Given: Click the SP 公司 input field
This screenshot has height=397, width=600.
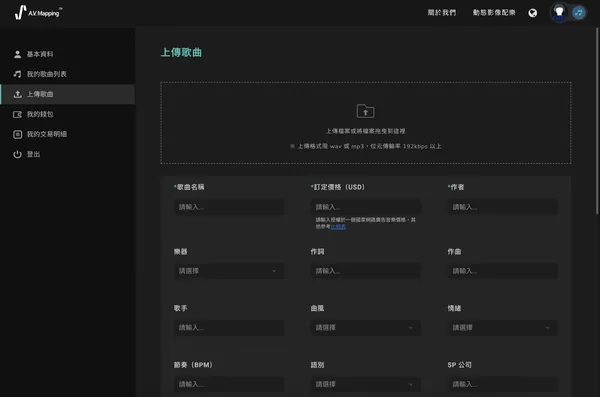Looking at the screenshot, I should point(502,384).
